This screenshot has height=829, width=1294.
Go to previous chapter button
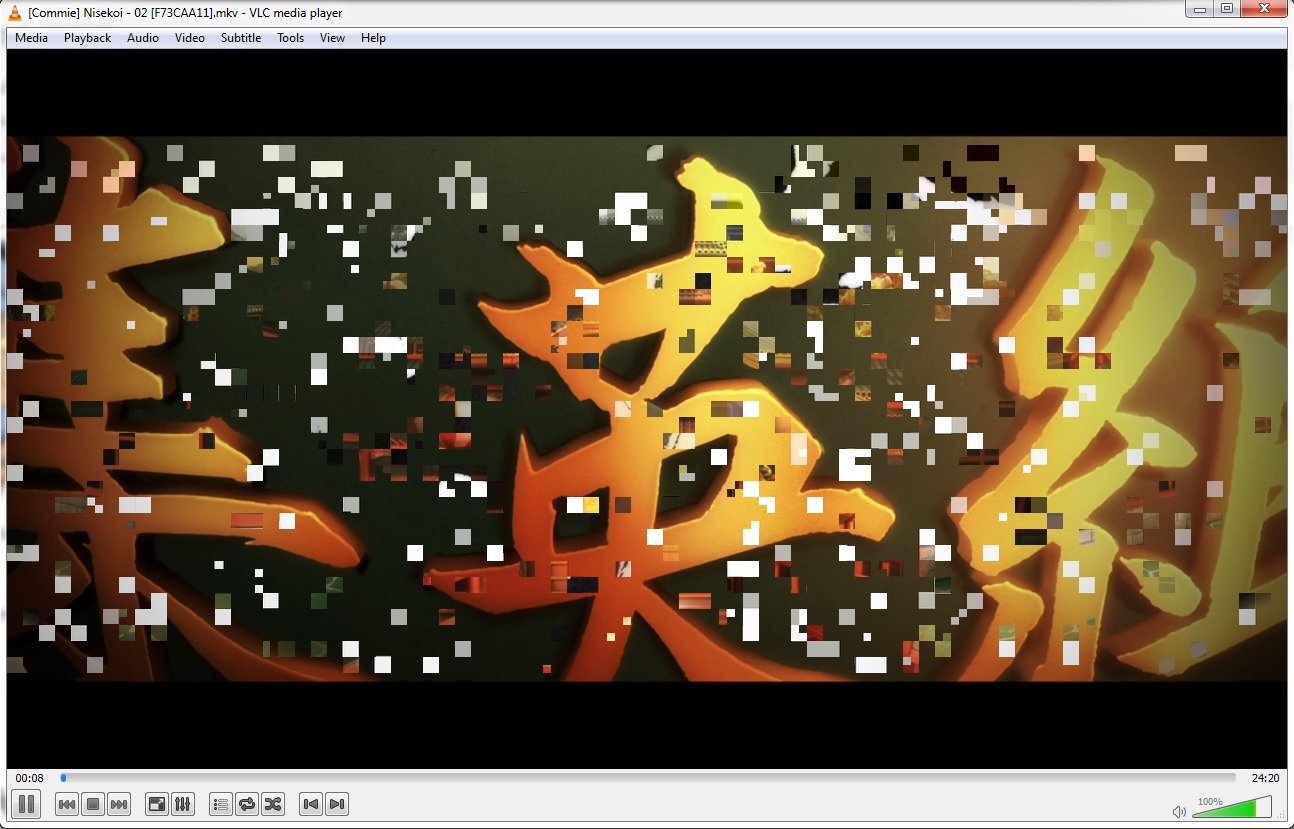coord(311,804)
